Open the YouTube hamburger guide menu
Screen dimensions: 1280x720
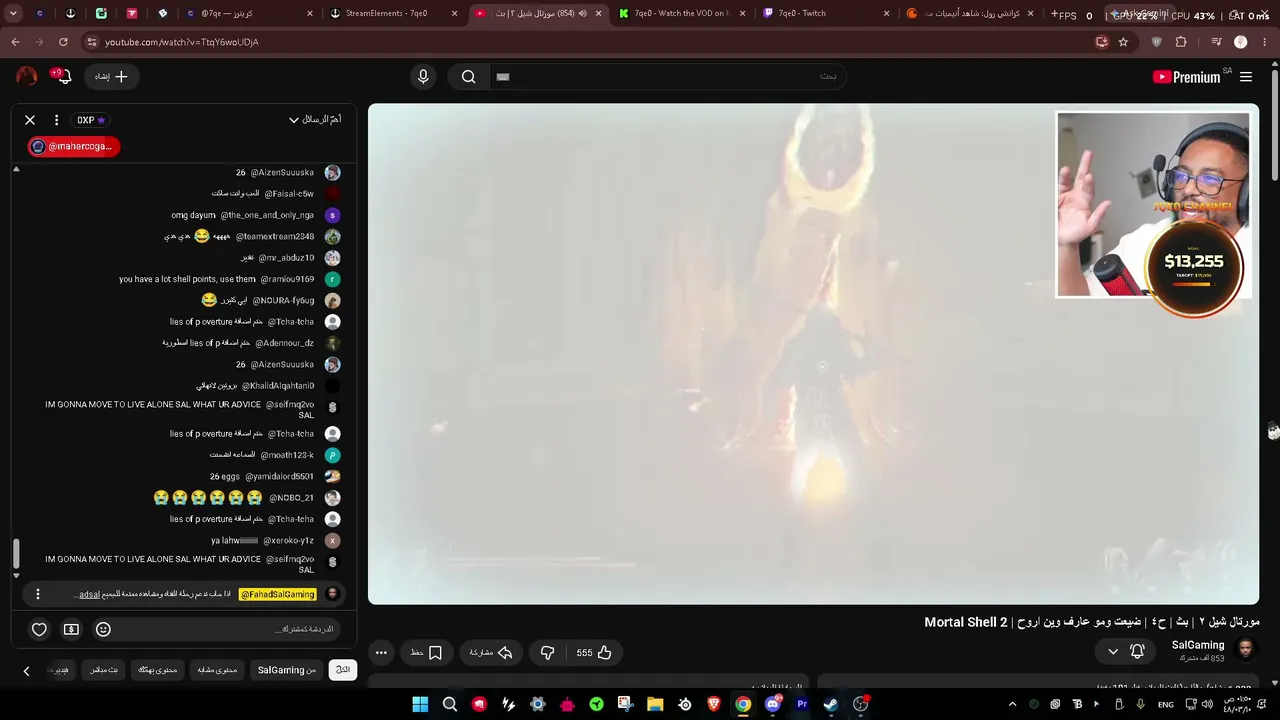1246,77
